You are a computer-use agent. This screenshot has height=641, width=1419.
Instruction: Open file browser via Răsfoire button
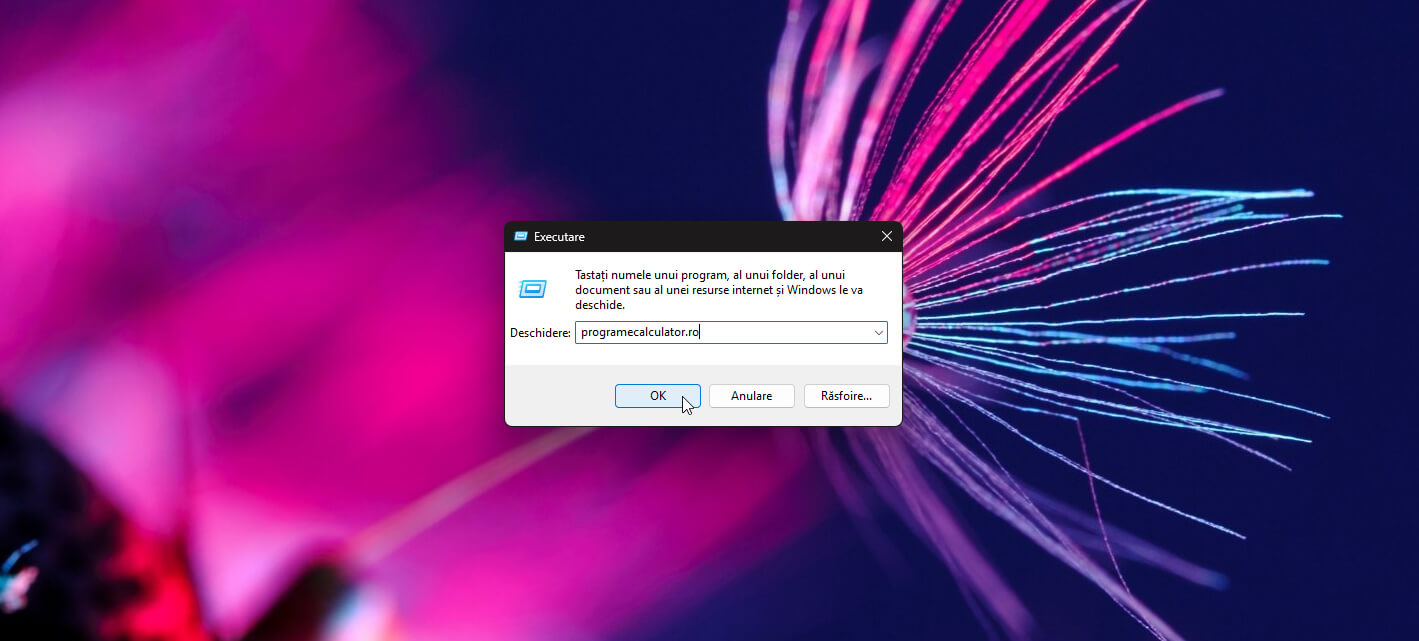(846, 396)
